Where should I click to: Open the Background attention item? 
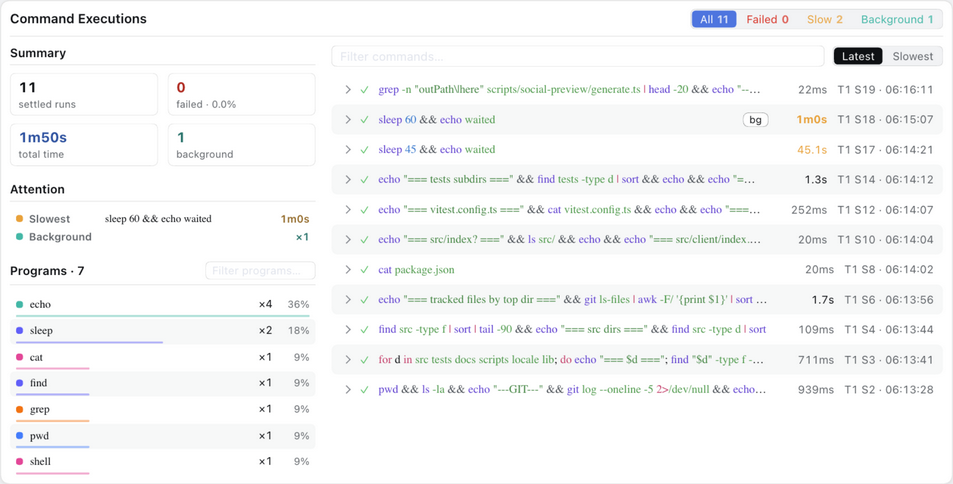[163, 237]
